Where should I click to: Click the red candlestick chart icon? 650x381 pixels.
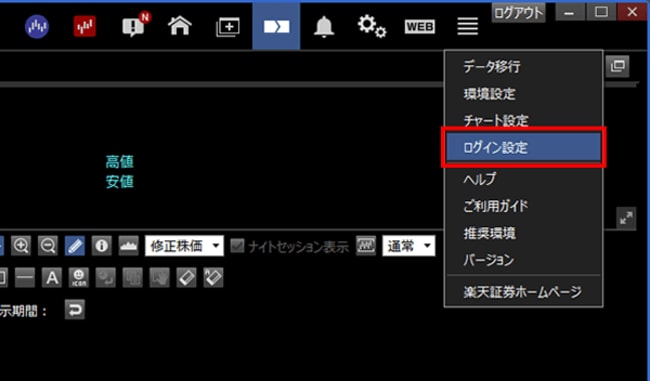[85, 26]
